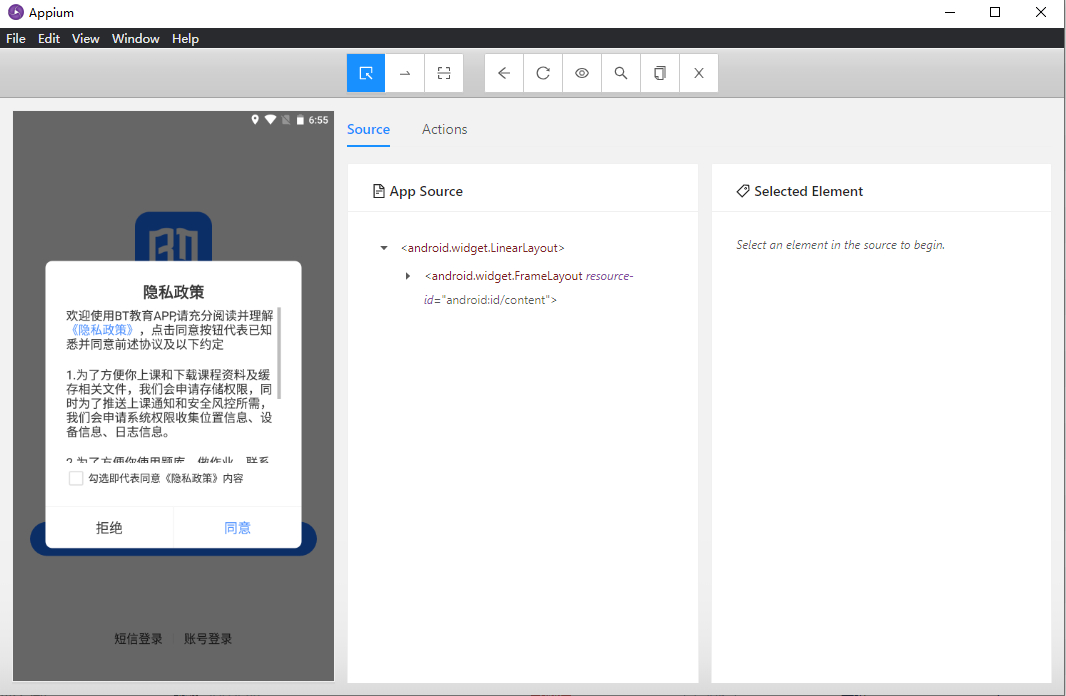Click the App Source document icon

[379, 192]
